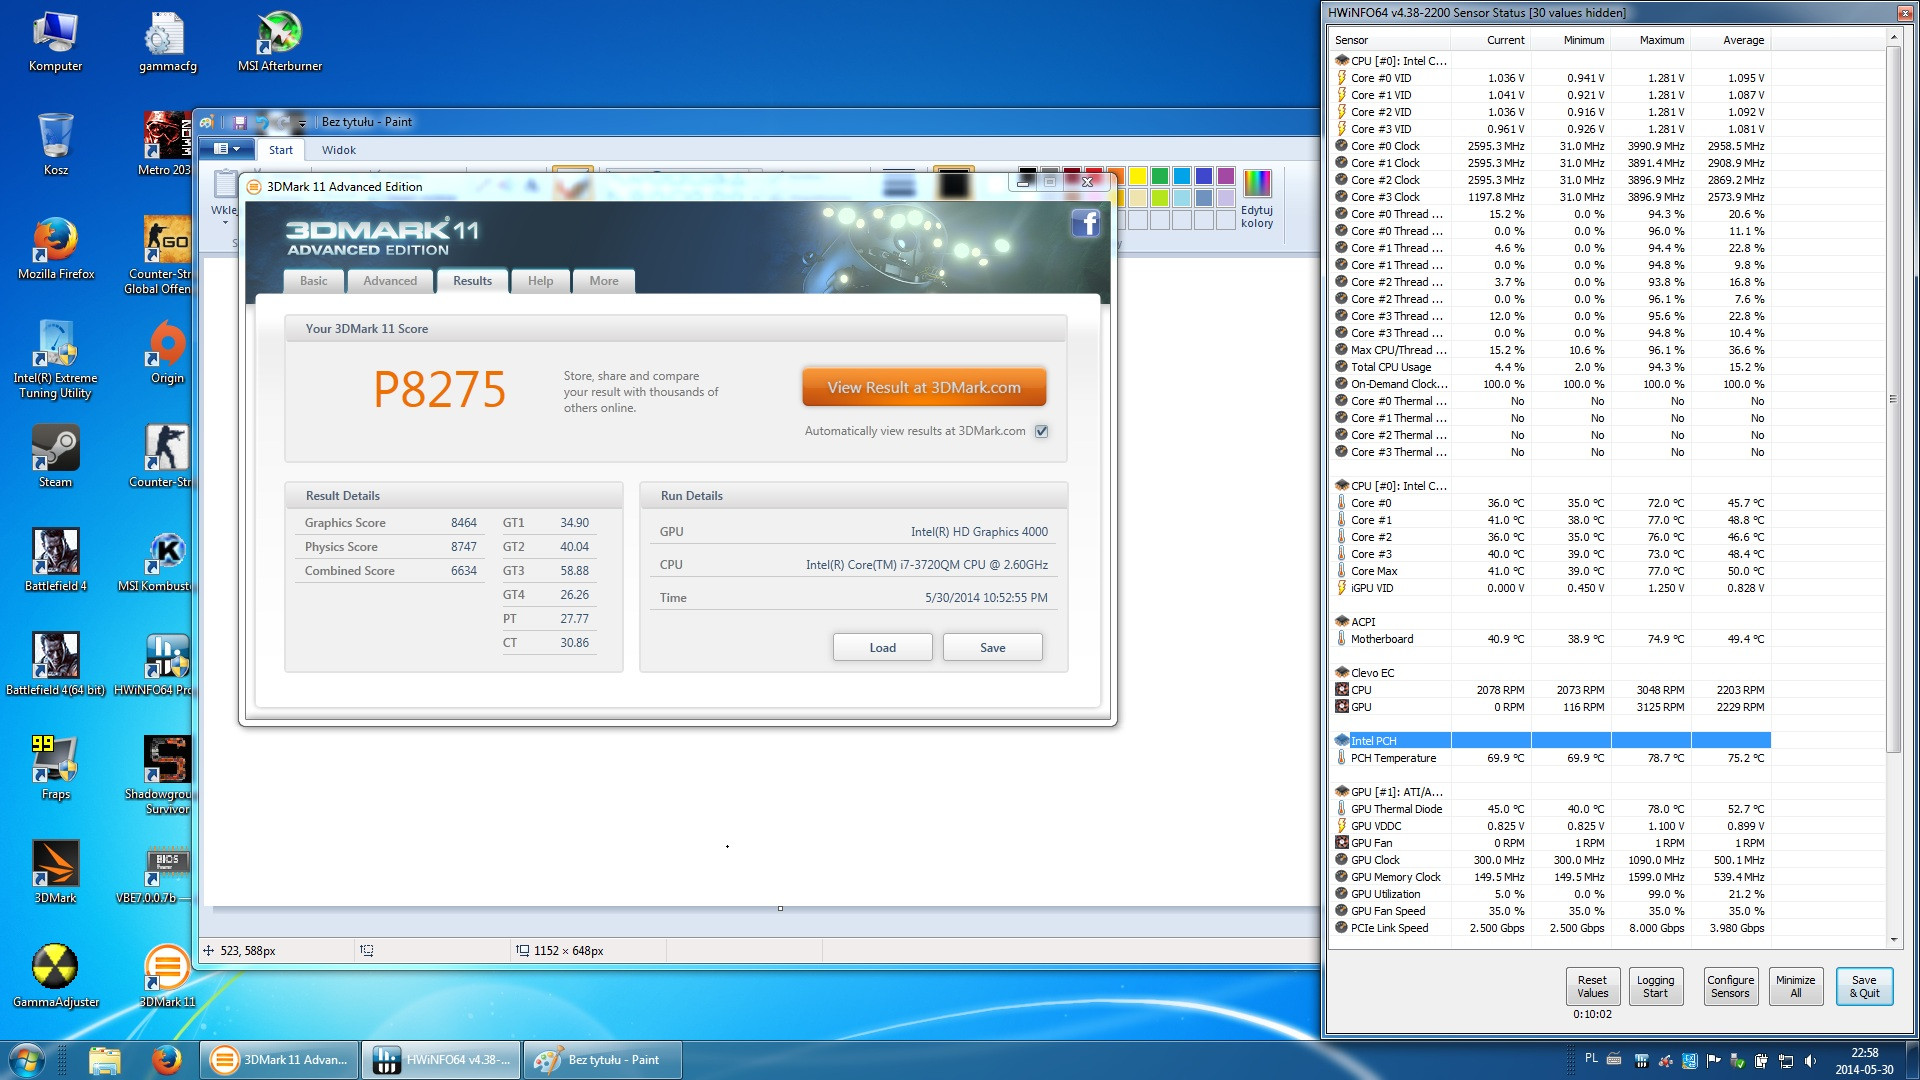The width and height of the screenshot is (1920, 1080).
Task: Open Intel Extreme Tuning Utility shortcut
Action: point(56,359)
